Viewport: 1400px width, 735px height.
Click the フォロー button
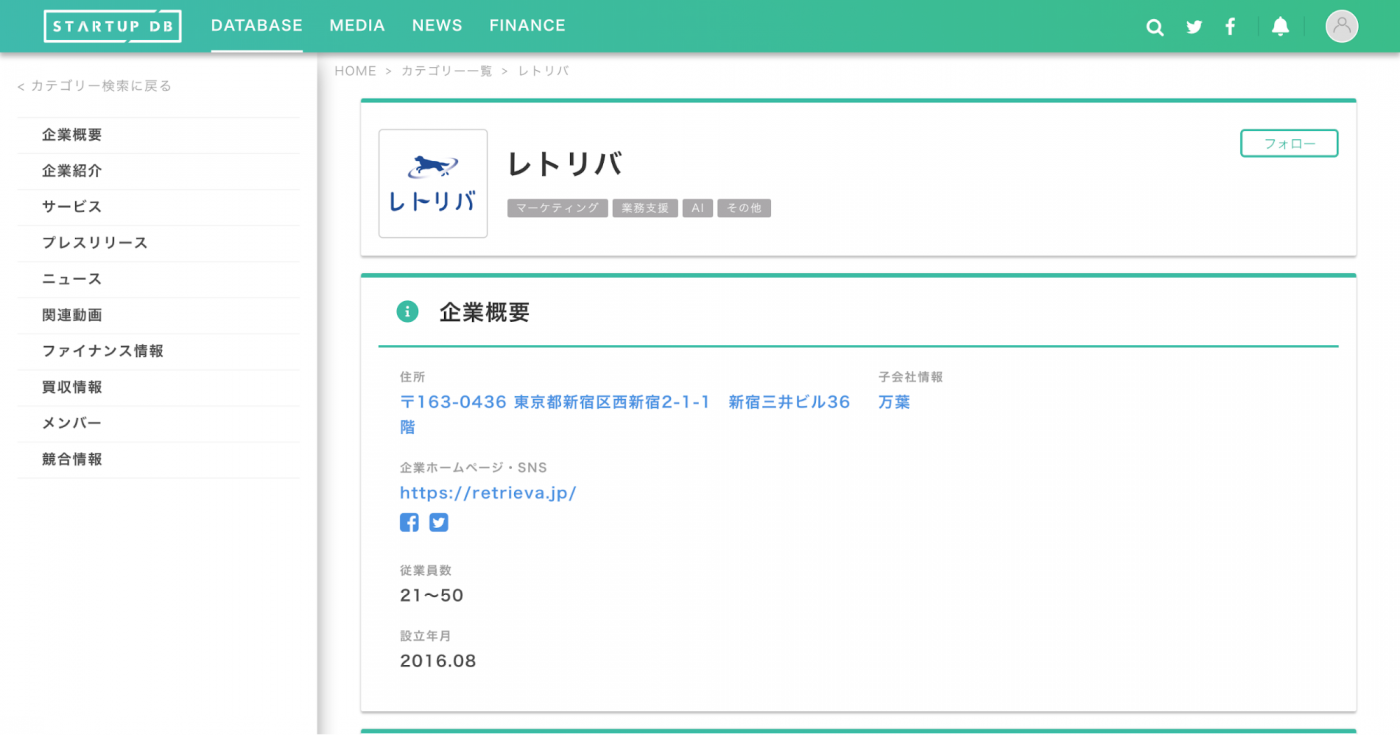click(1289, 143)
